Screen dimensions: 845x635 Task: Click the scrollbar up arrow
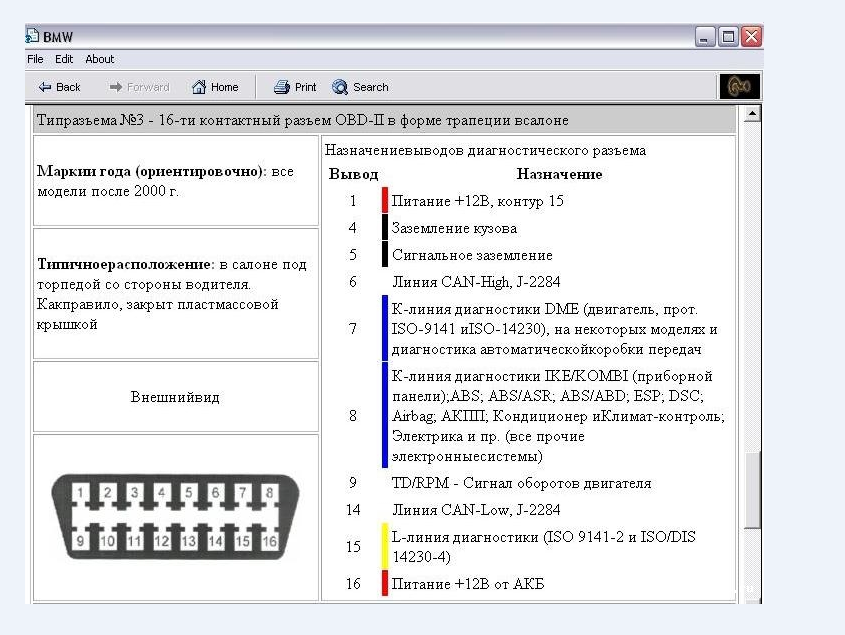point(752,114)
